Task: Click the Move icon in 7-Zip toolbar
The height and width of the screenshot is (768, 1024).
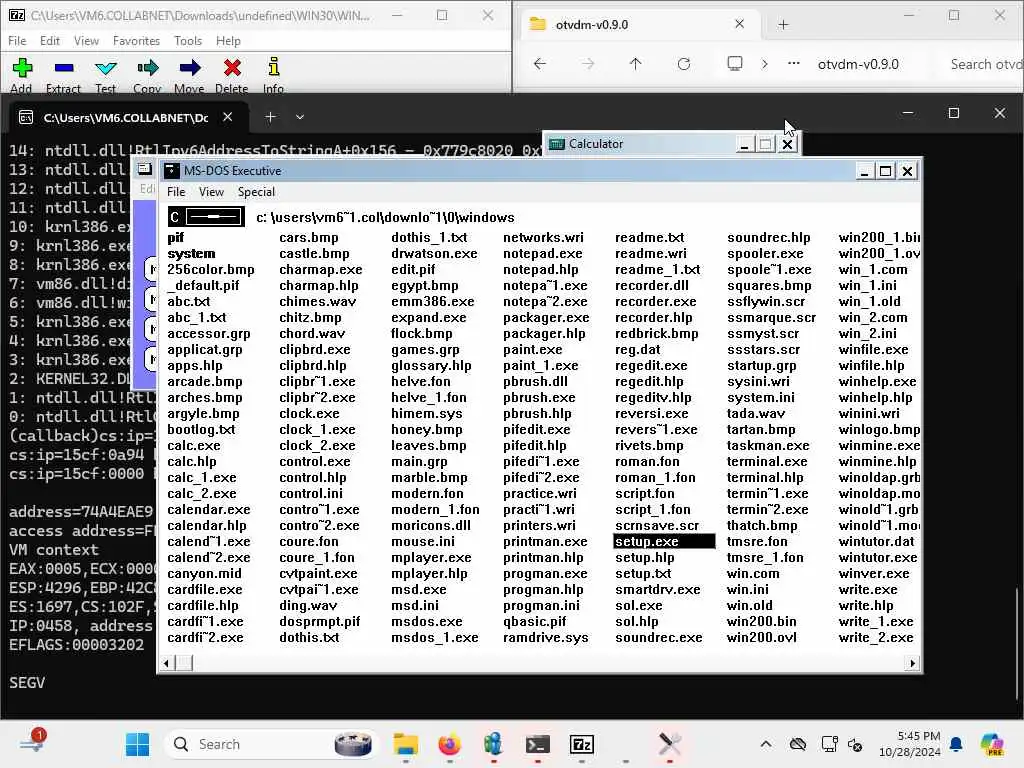Action: click(x=189, y=67)
